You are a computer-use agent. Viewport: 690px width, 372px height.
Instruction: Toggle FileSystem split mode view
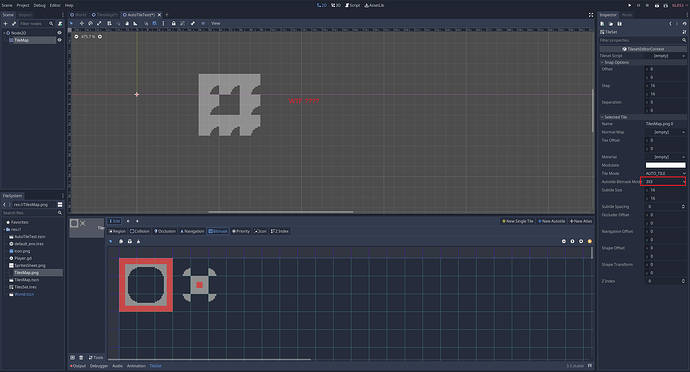pyautogui.click(x=60, y=205)
